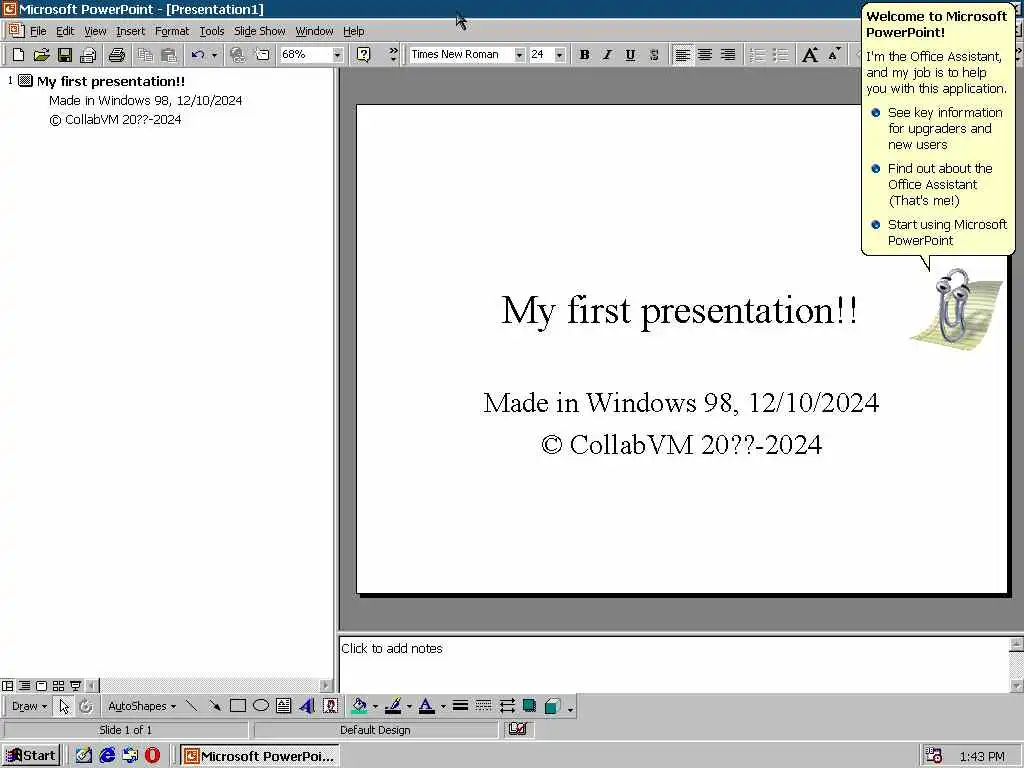Decrease font size with small A
The width and height of the screenshot is (1024, 768).
[834, 55]
